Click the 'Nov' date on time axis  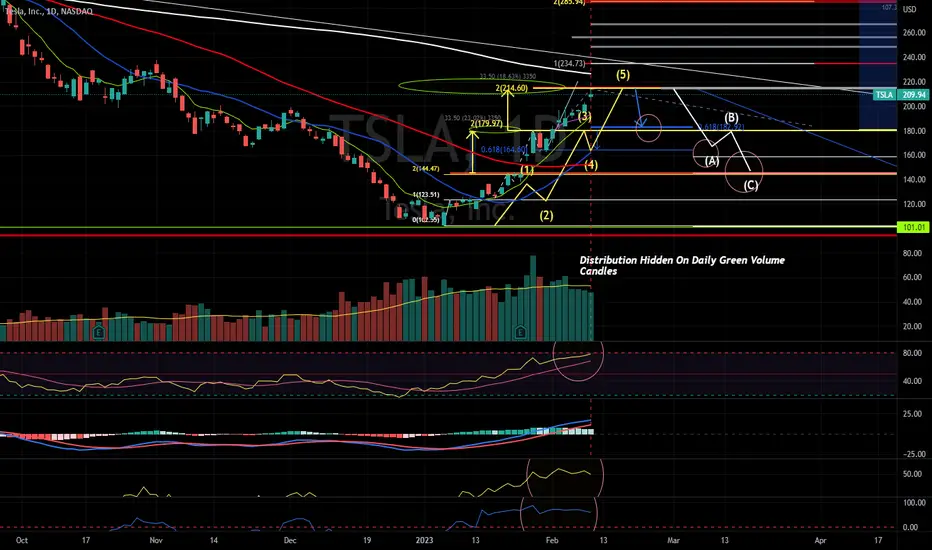[x=156, y=540]
